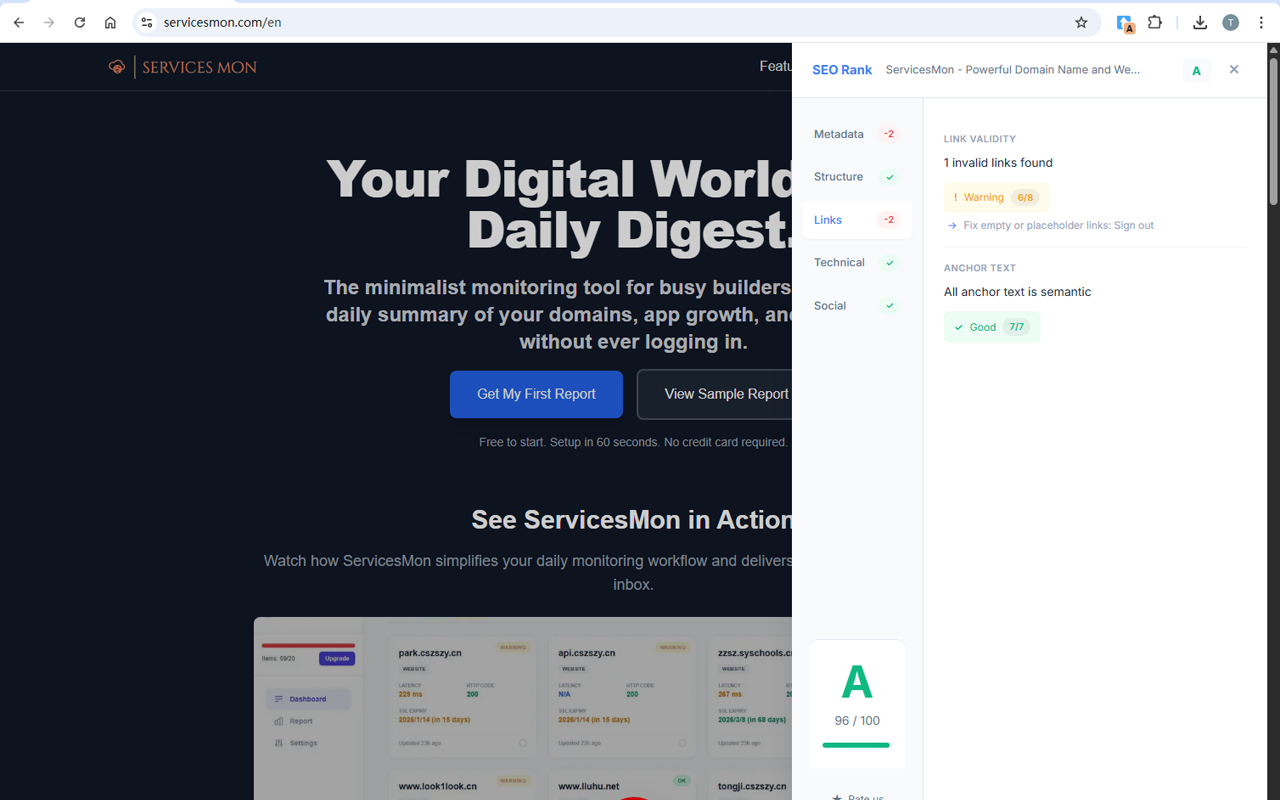1280x800 pixels.
Task: Bookmark this page with the star icon
Action: (1081, 22)
